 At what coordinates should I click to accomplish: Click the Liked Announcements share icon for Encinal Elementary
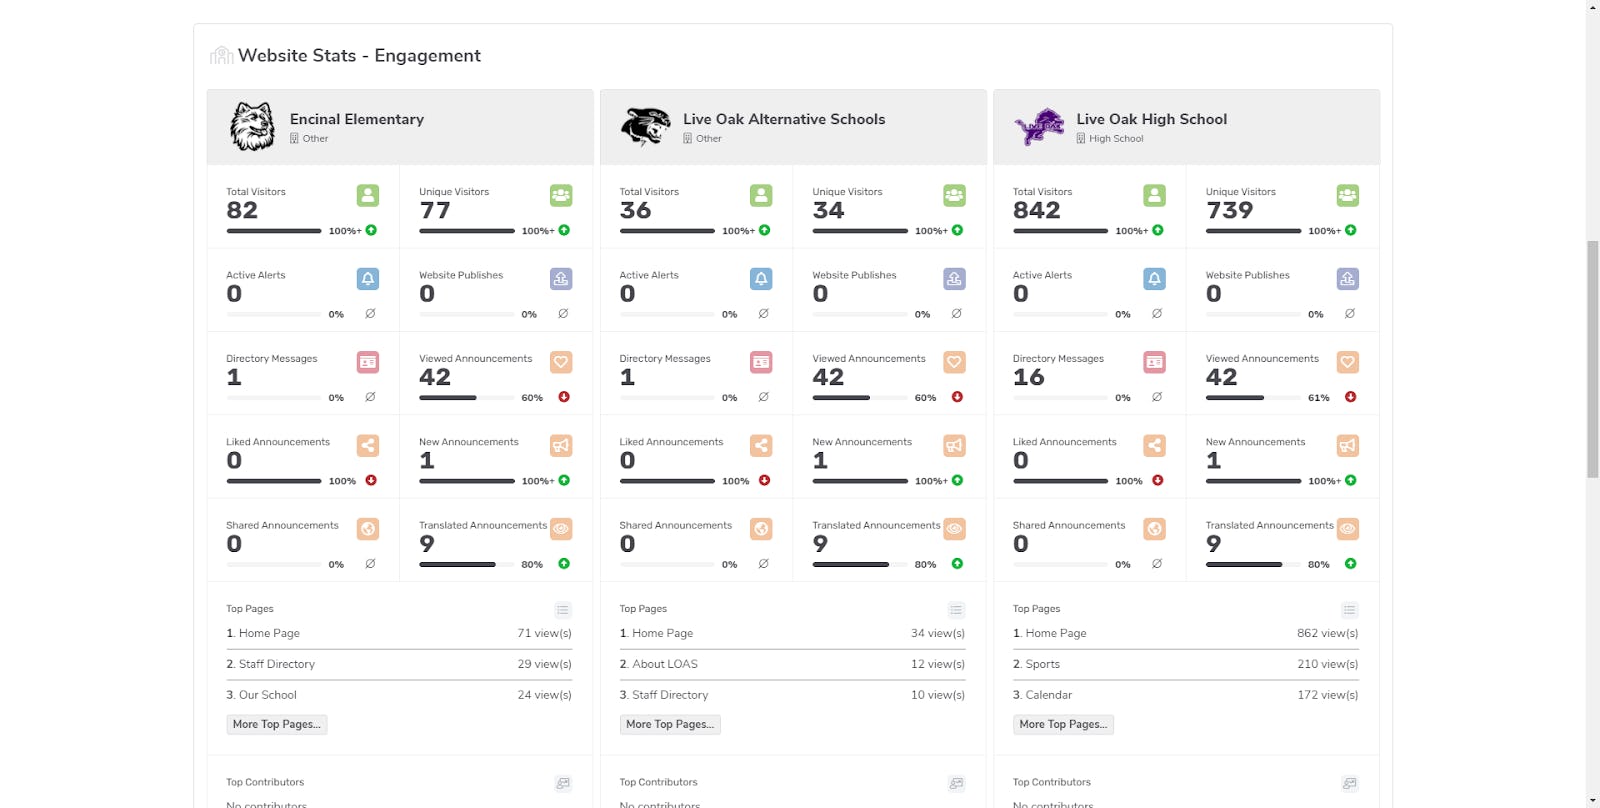pos(367,445)
